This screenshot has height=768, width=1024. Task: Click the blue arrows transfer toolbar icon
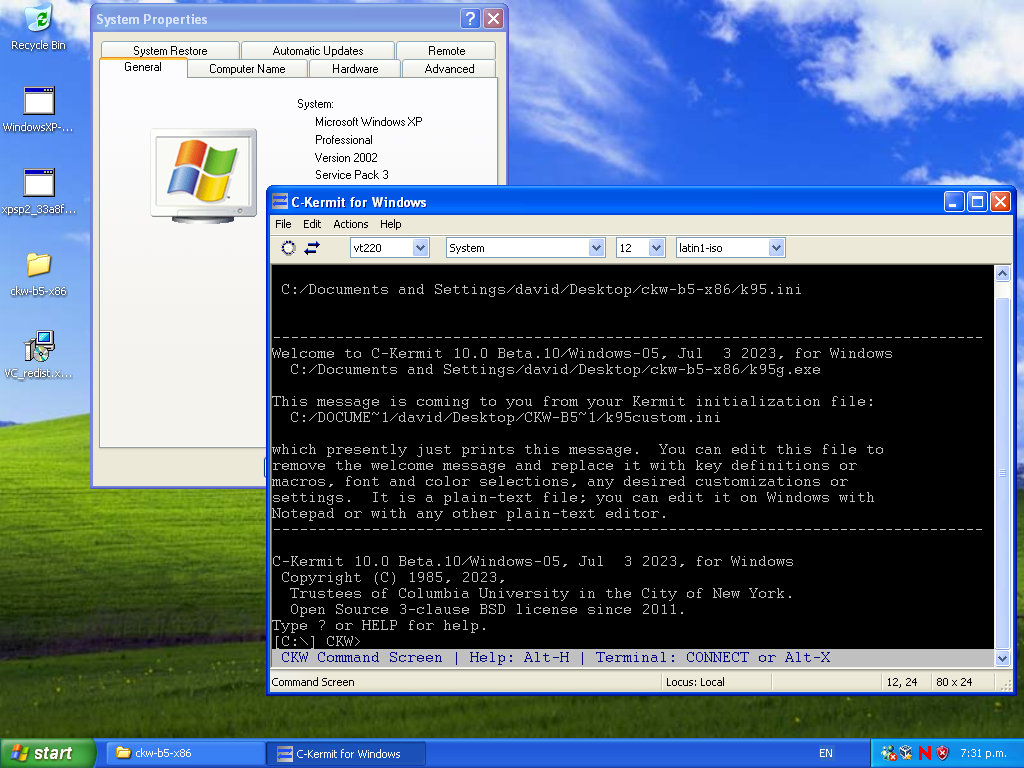pyautogui.click(x=312, y=248)
